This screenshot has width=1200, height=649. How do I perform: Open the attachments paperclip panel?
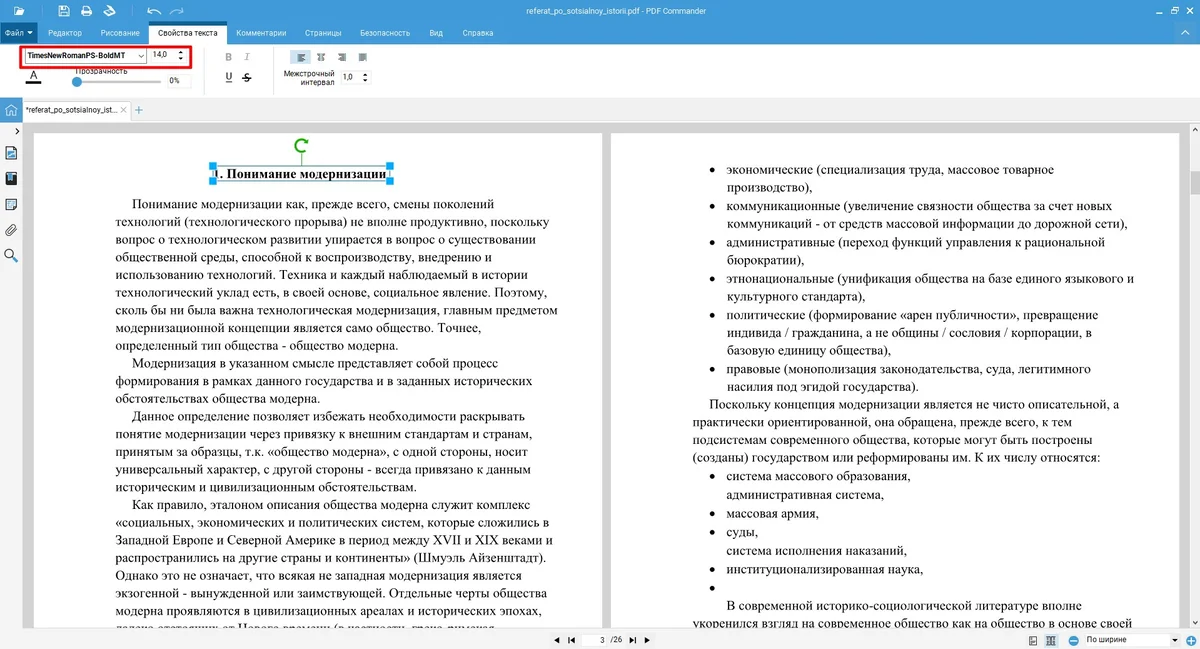tap(11, 230)
